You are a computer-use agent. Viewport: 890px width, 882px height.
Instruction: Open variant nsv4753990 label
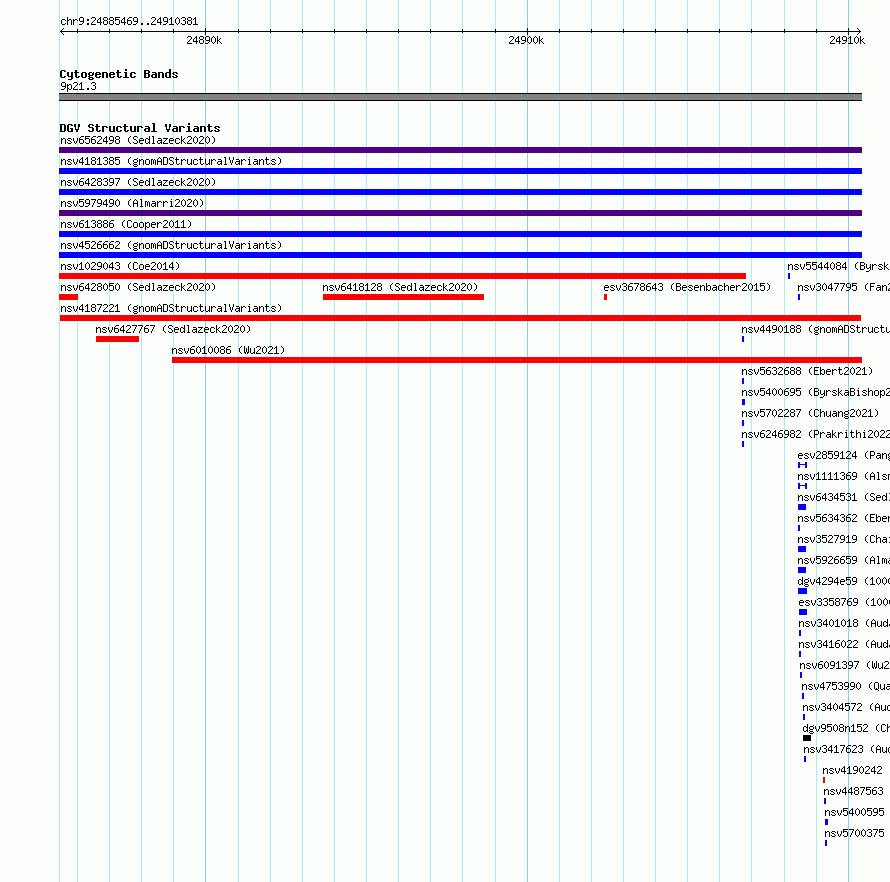click(x=845, y=686)
